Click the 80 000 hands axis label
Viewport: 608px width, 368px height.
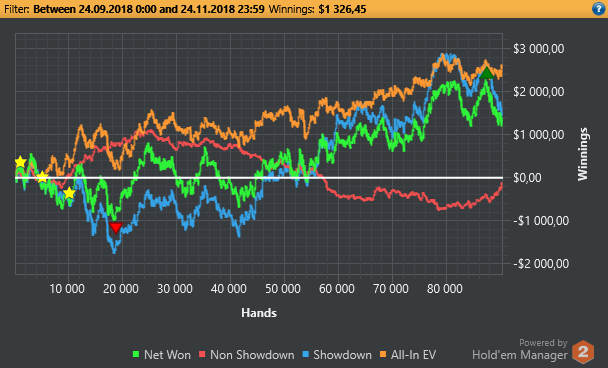[x=445, y=289]
